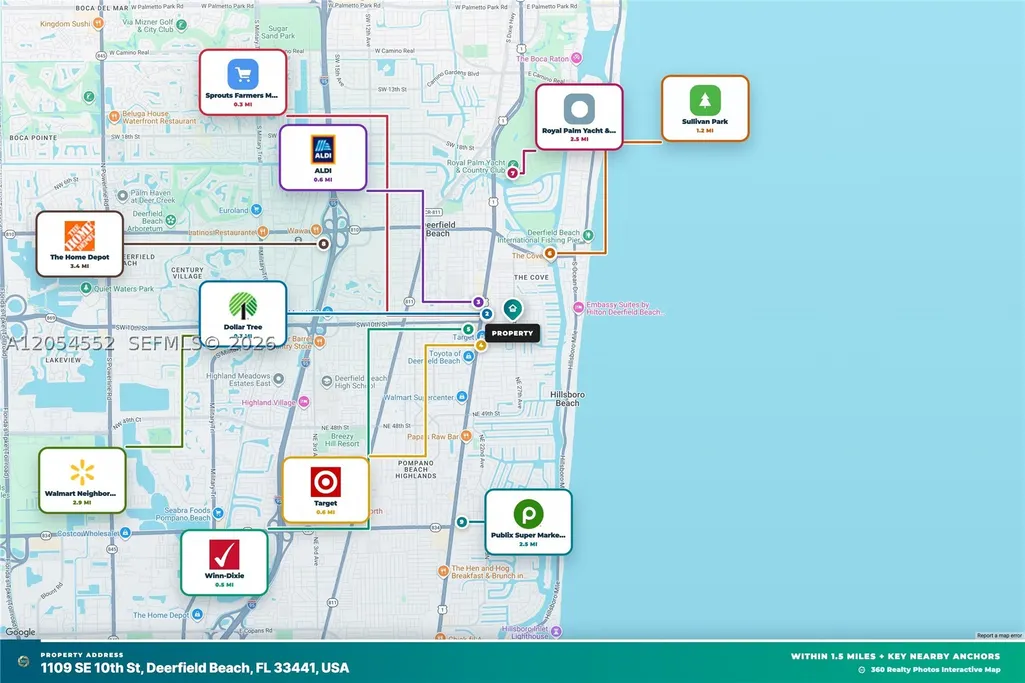Click the teal property home pin
Screen dimensions: 1025x683
pos(512,309)
